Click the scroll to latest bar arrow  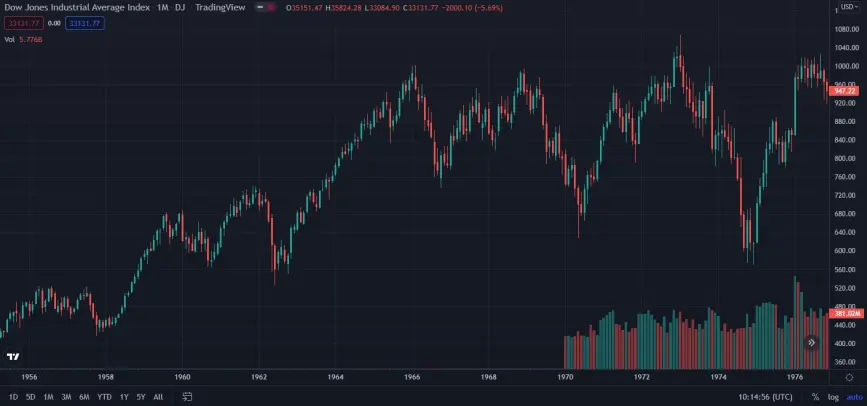(811, 342)
